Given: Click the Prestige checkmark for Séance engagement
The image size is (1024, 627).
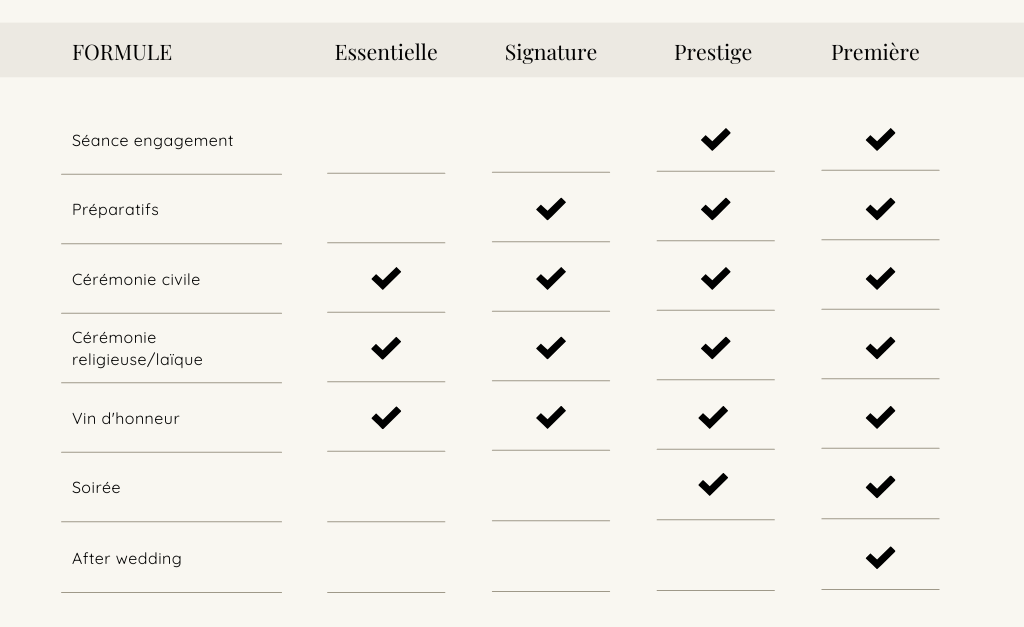Looking at the screenshot, I should [716, 139].
